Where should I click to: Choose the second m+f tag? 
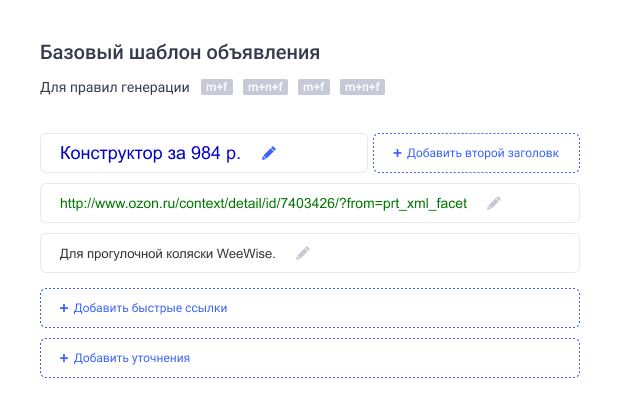pyautogui.click(x=314, y=88)
